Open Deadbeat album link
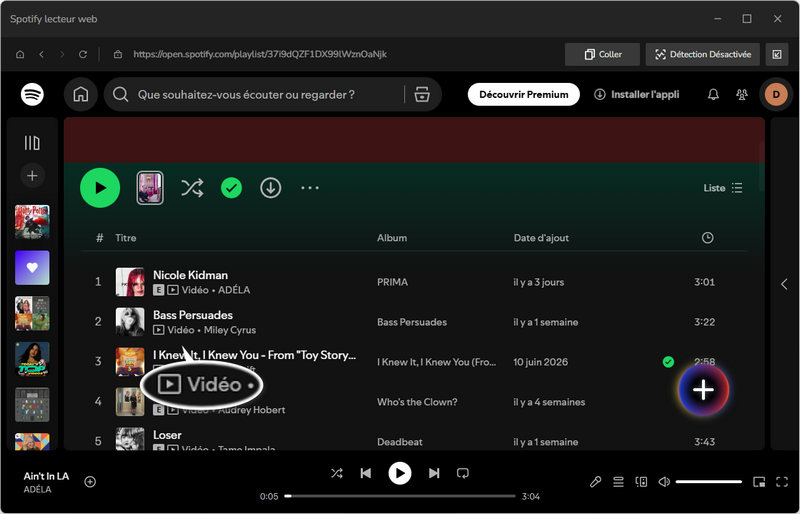Viewport: 800px width, 514px height. [x=399, y=442]
